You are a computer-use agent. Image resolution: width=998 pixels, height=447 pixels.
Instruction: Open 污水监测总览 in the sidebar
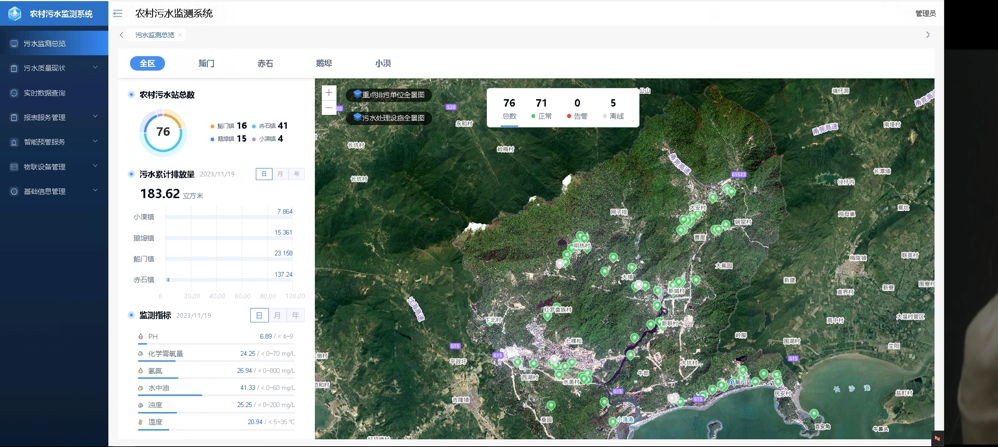coord(54,43)
